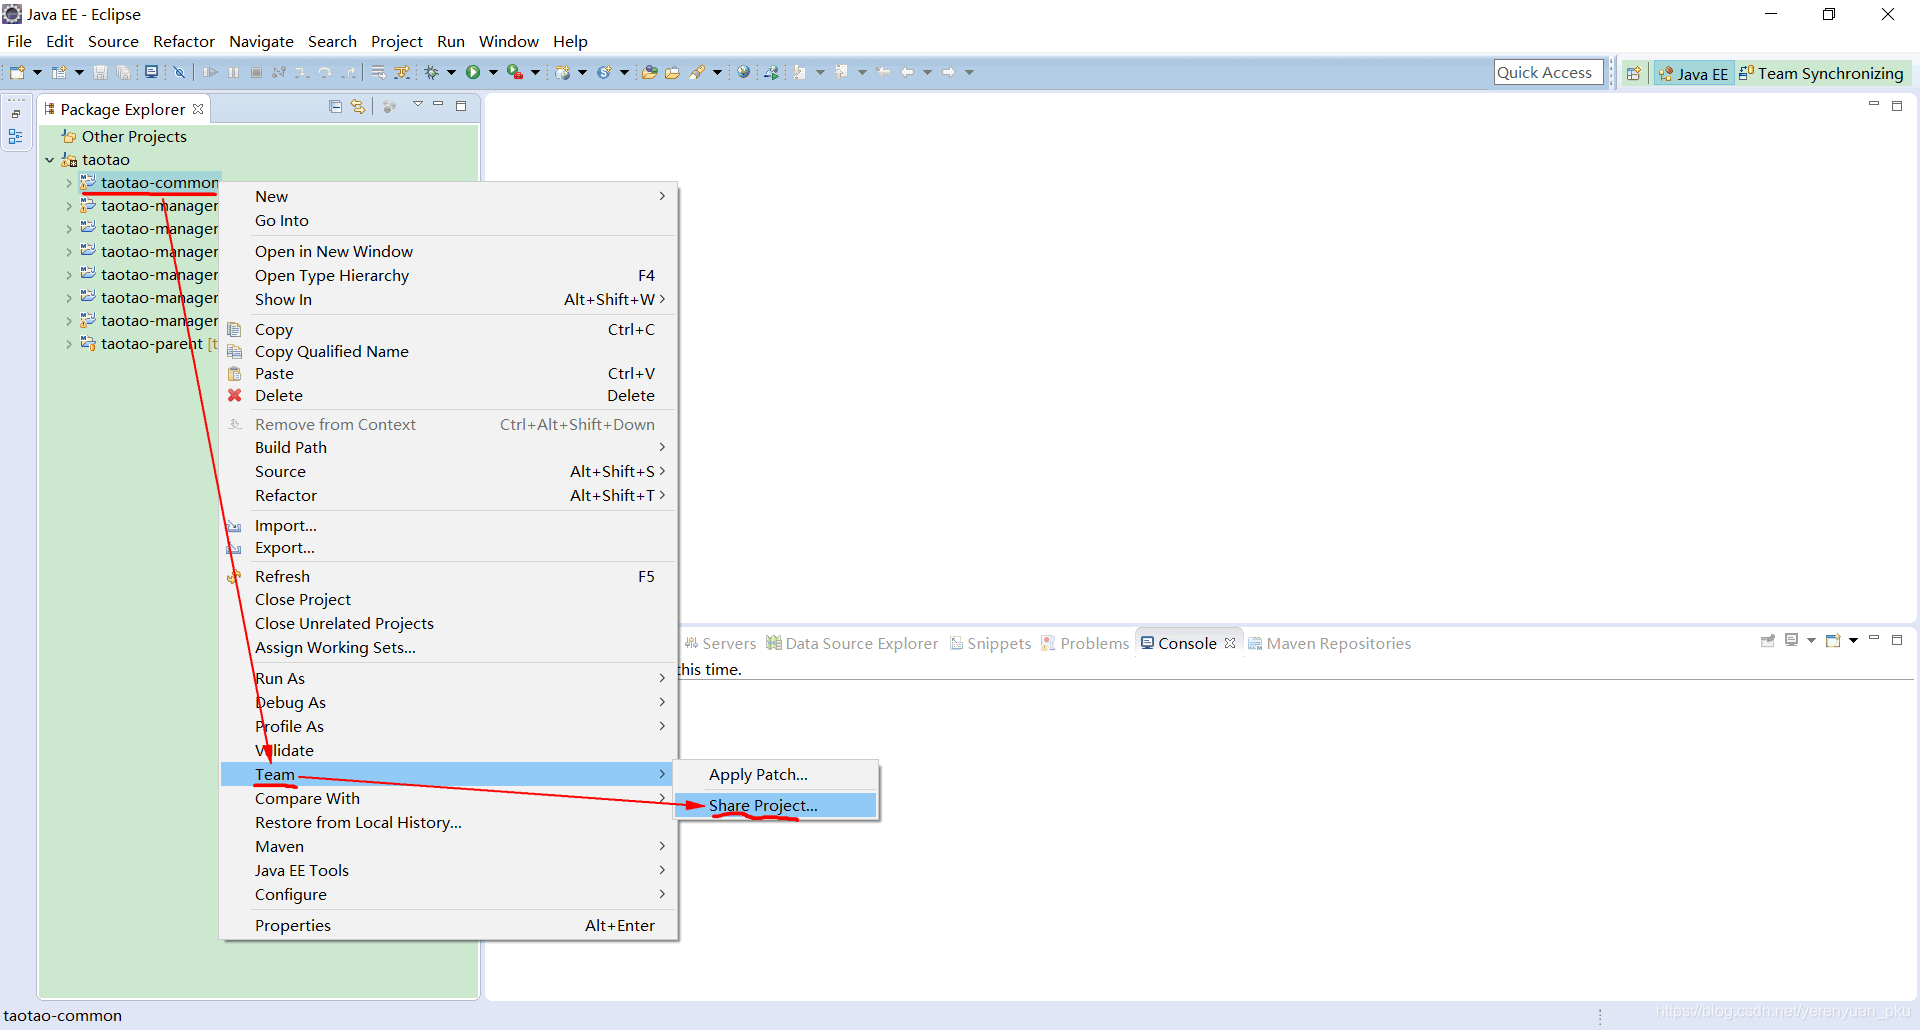Image resolution: width=1920 pixels, height=1030 pixels.
Task: Open the Navigate menu in menu bar
Action: (x=261, y=41)
